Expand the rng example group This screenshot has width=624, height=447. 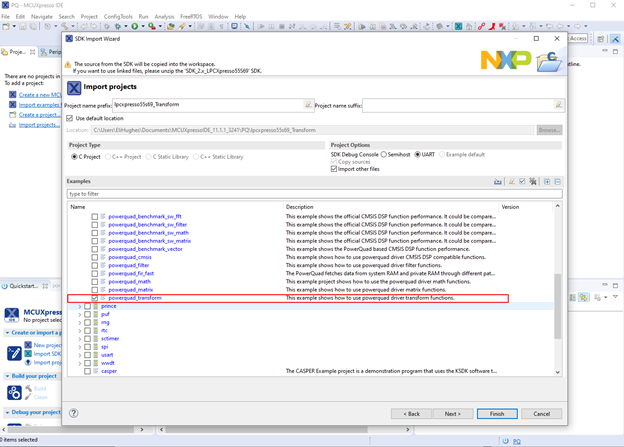coord(80,323)
